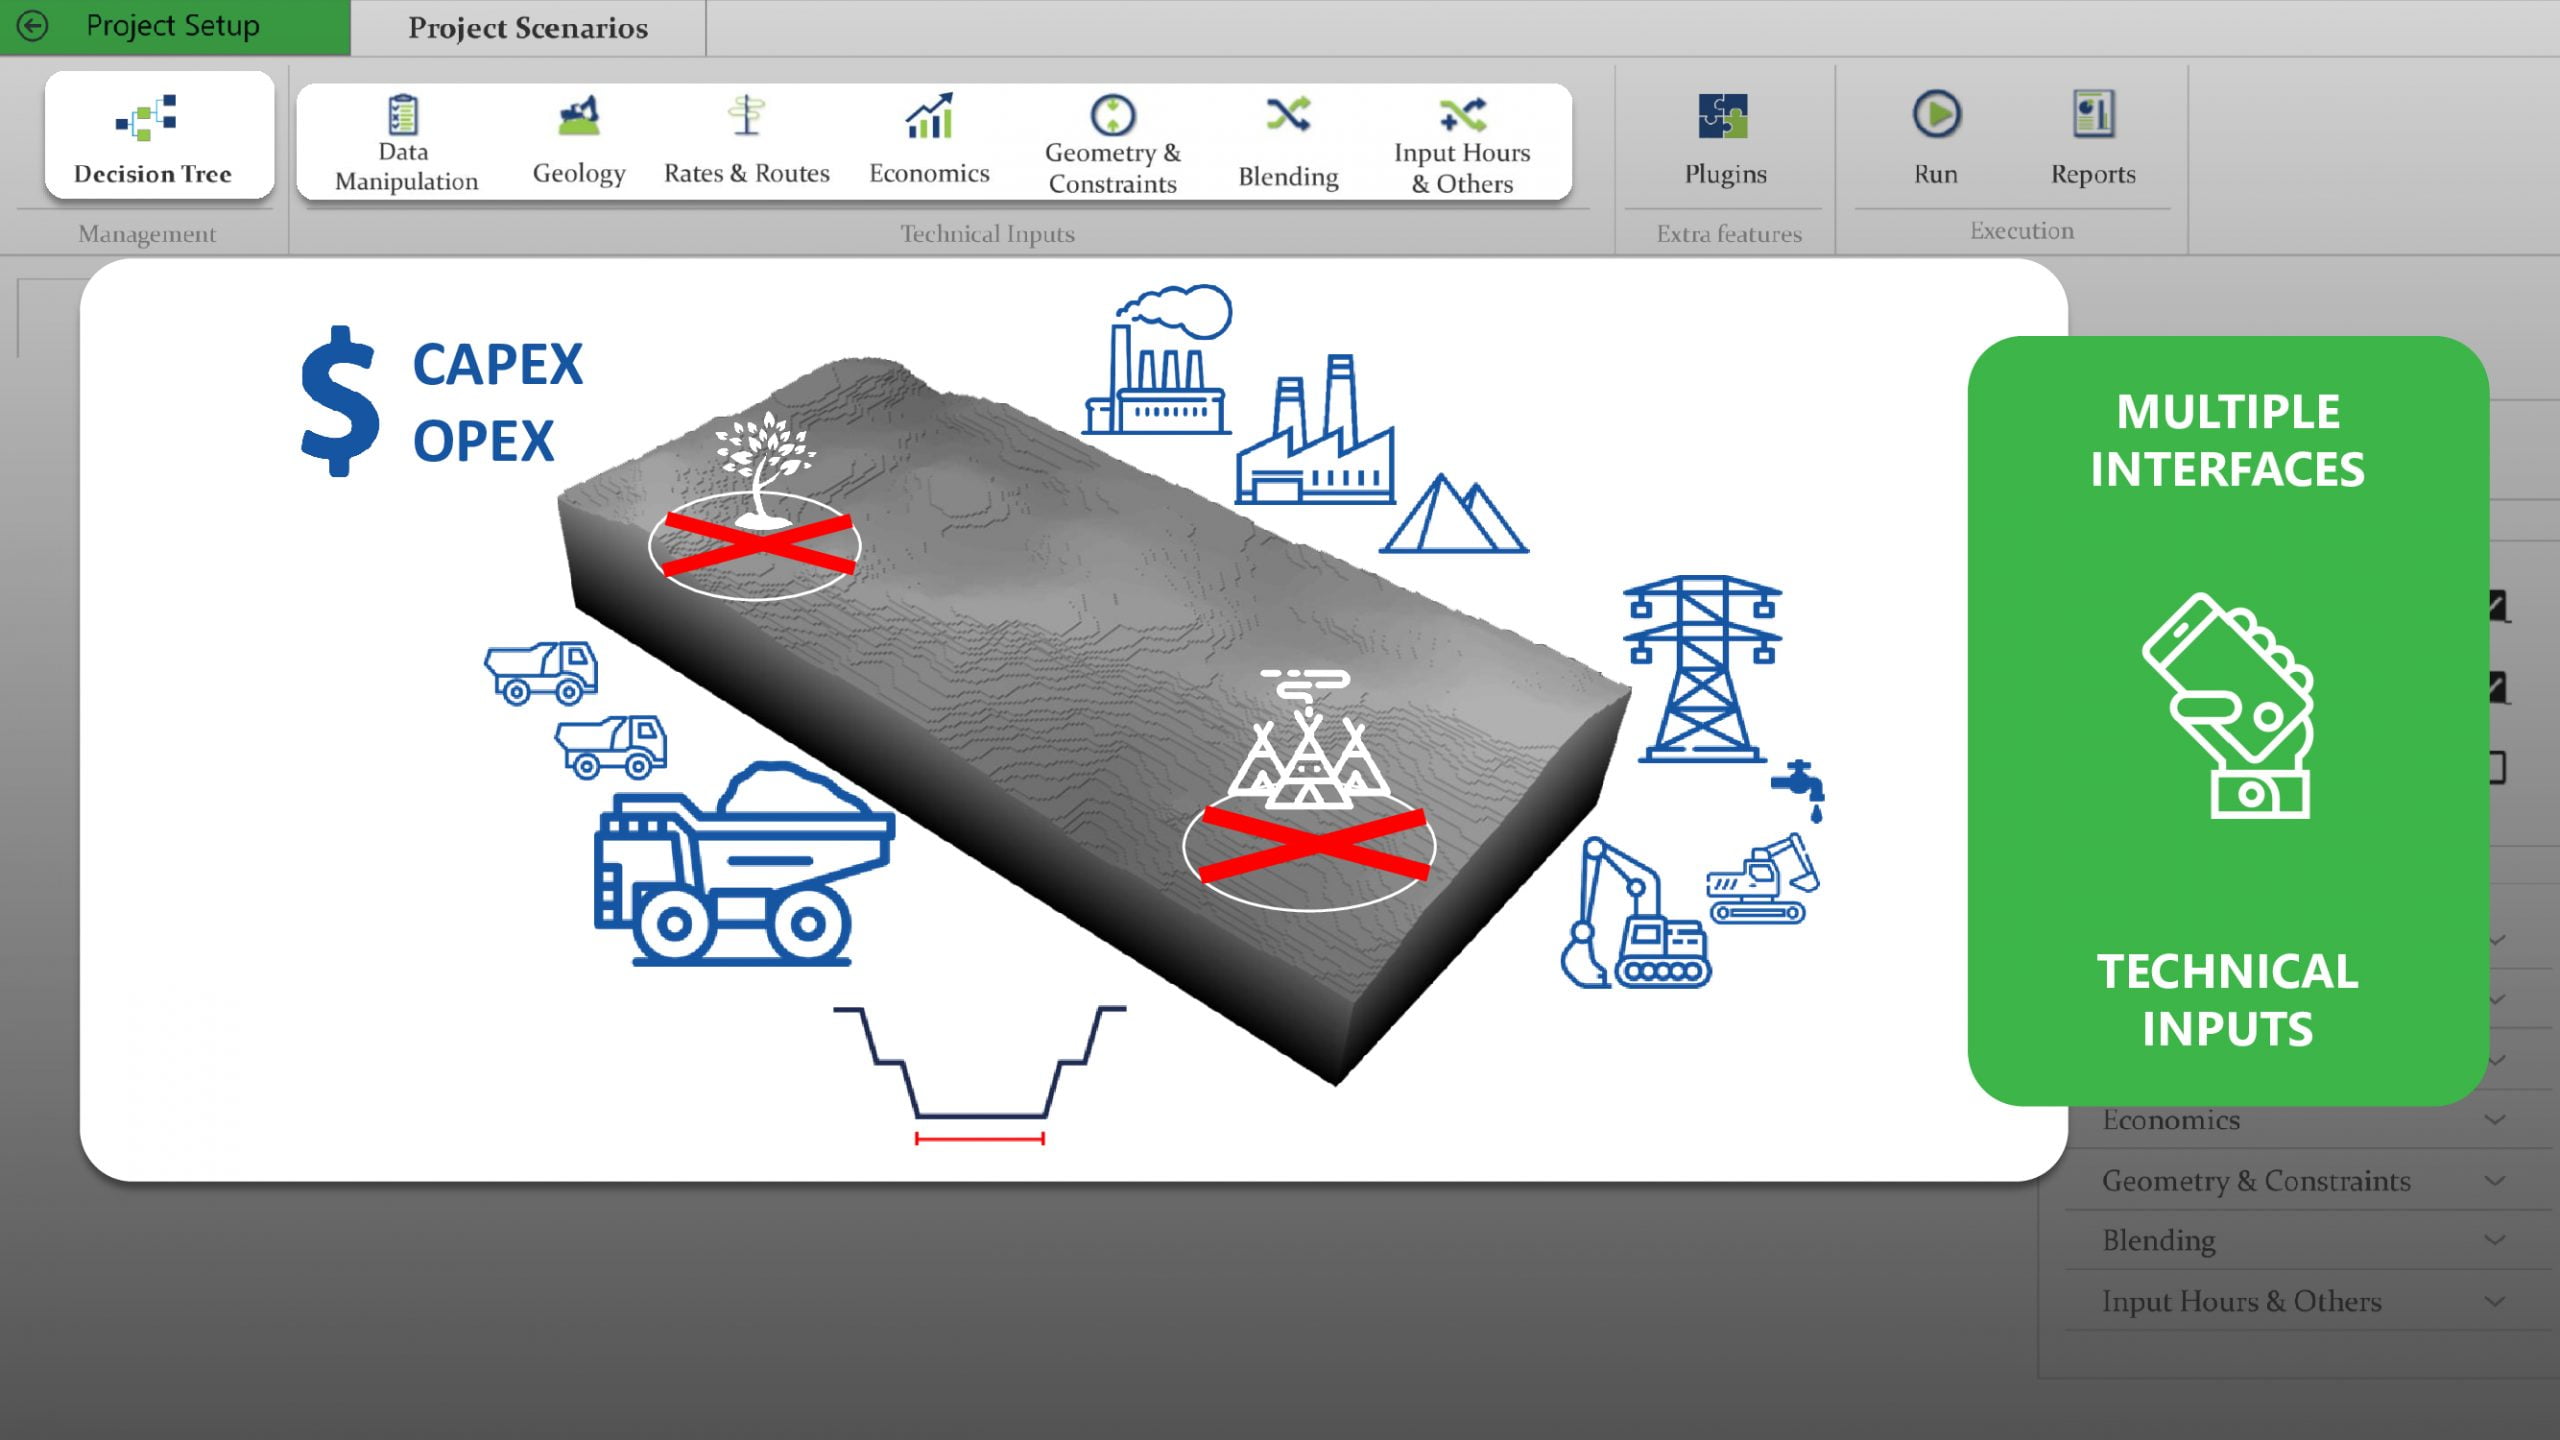Tick the empty checkbox right of green panel
The height and width of the screenshot is (1440, 2560).
click(2499, 768)
